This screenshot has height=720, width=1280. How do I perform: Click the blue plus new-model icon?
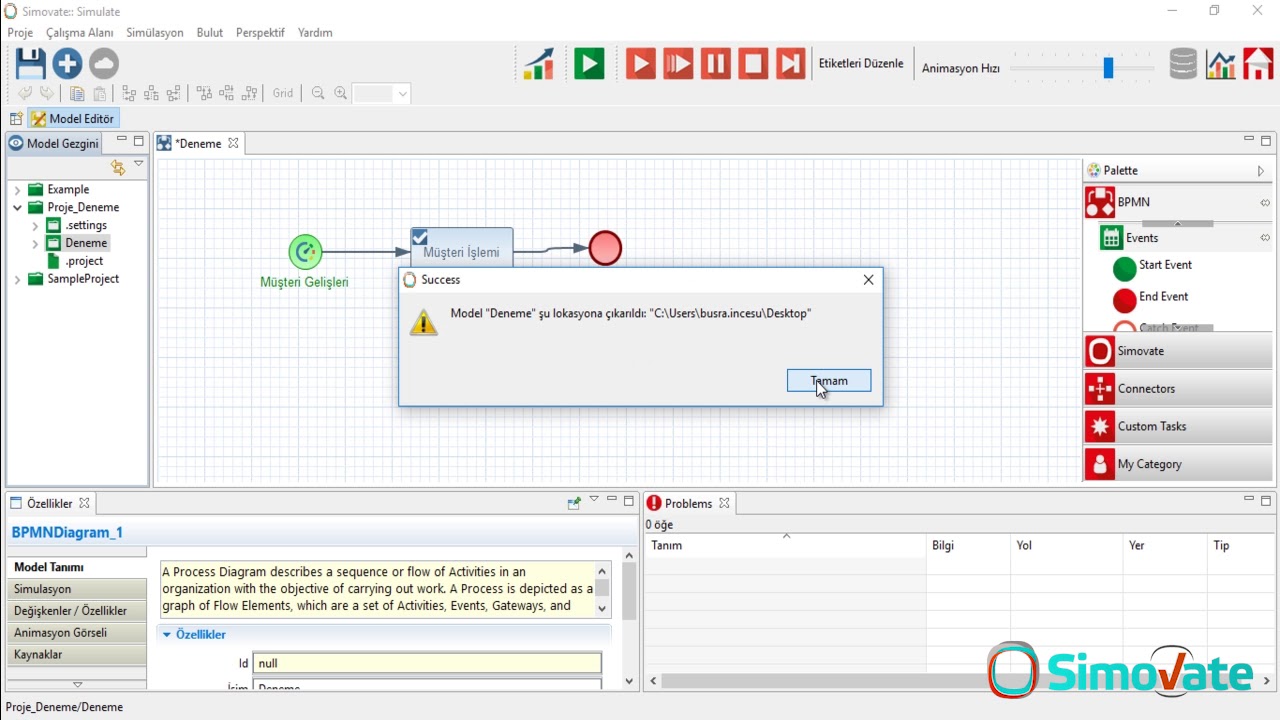(67, 64)
